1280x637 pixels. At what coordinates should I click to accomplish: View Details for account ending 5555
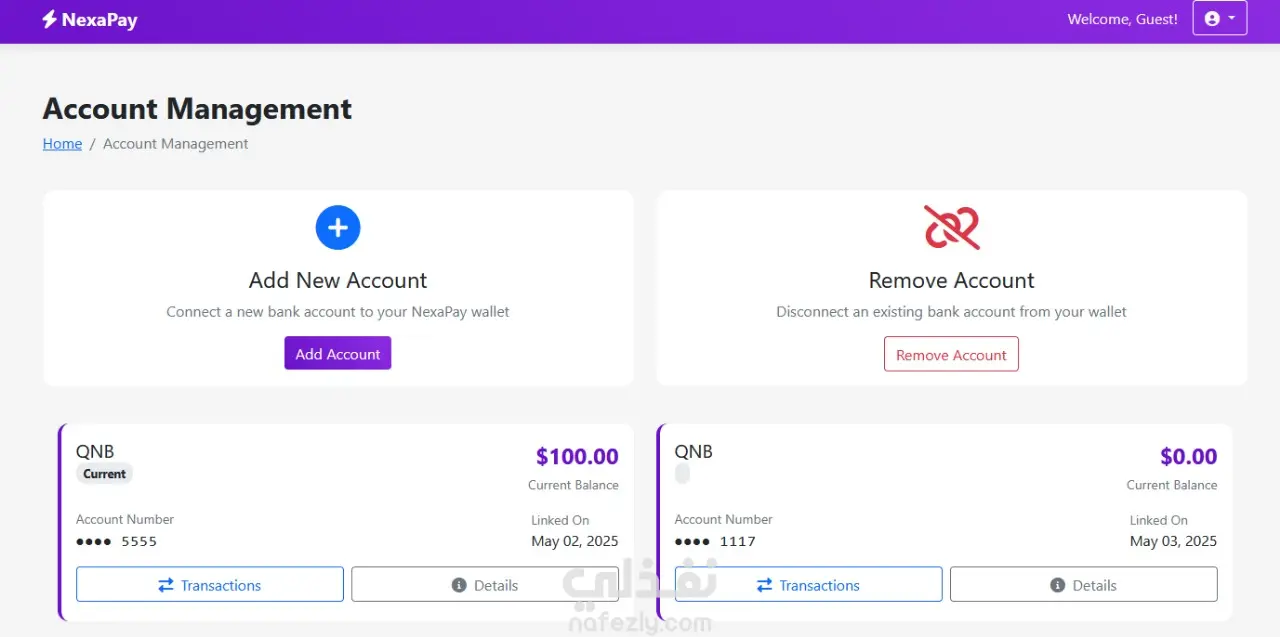point(485,585)
